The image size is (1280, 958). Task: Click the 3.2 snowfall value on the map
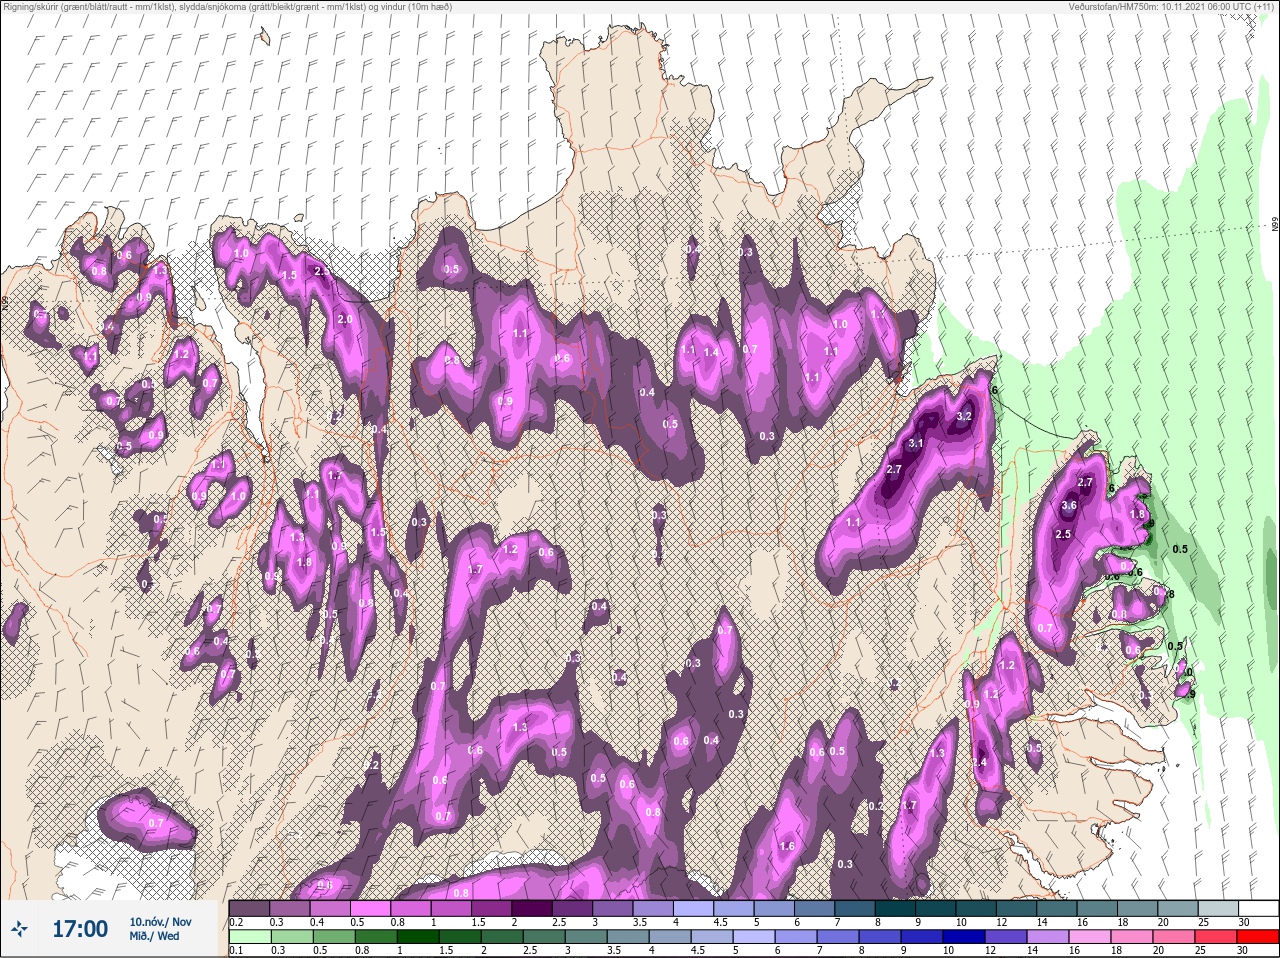pos(965,416)
